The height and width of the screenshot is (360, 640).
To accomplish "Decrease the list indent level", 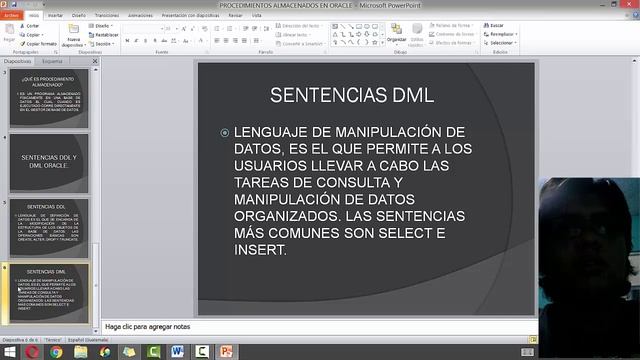I will (x=246, y=29).
